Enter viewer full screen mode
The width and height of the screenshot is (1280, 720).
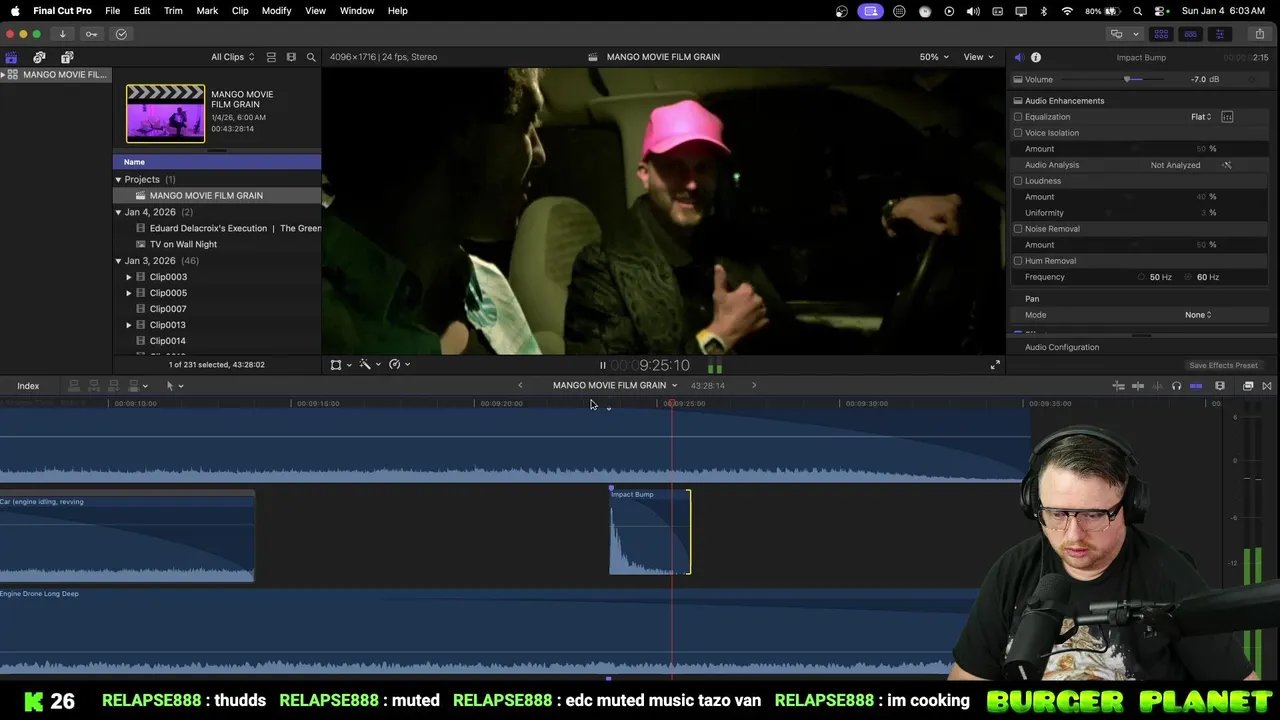pyautogui.click(x=995, y=365)
